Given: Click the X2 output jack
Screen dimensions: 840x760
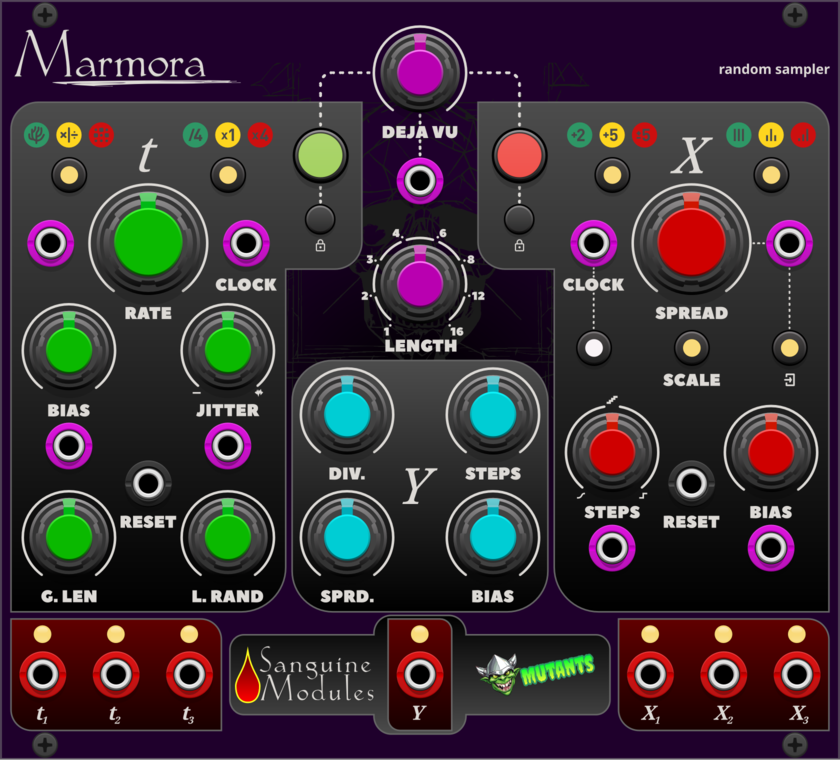Looking at the screenshot, I should pos(723,674).
